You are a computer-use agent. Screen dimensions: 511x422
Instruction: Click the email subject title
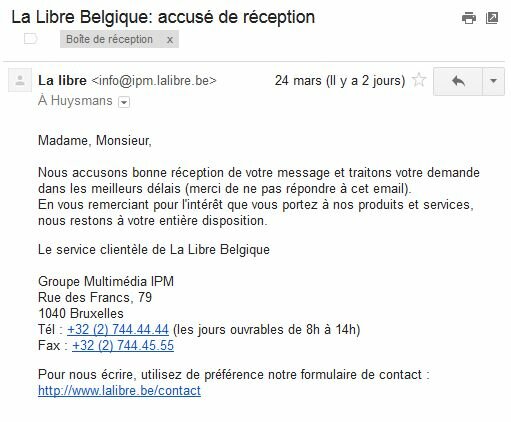pos(163,17)
